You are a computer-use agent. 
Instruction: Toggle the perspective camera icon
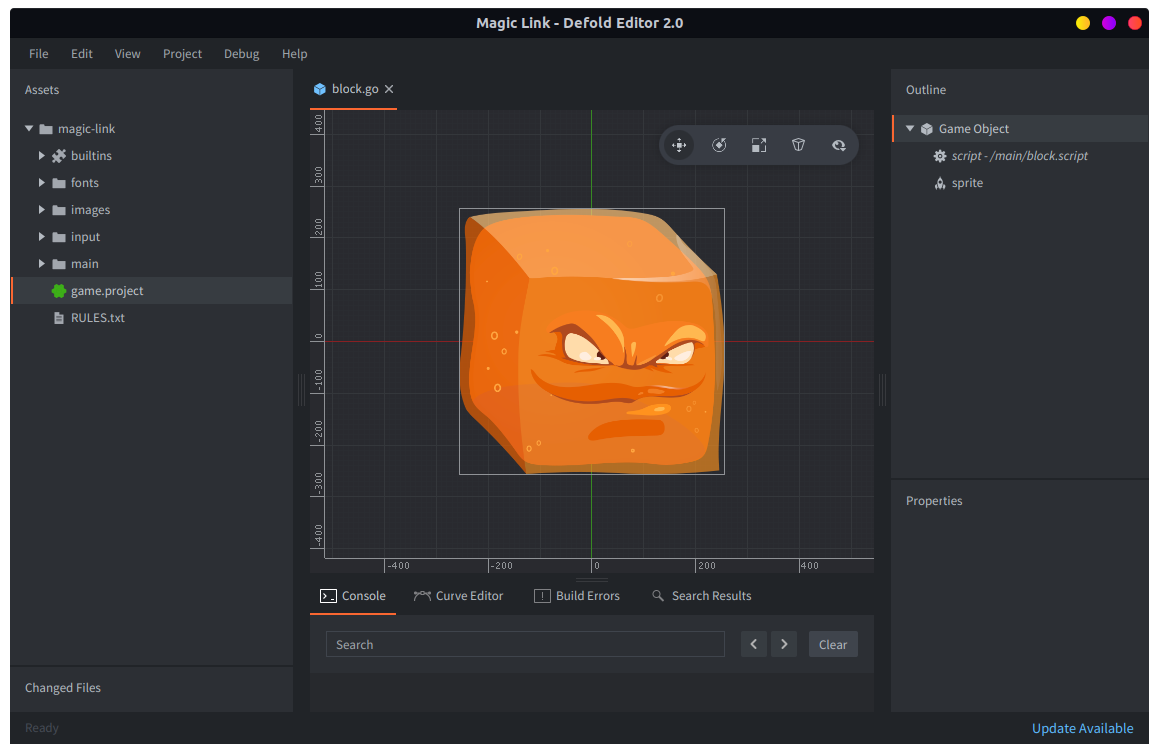tap(798, 145)
